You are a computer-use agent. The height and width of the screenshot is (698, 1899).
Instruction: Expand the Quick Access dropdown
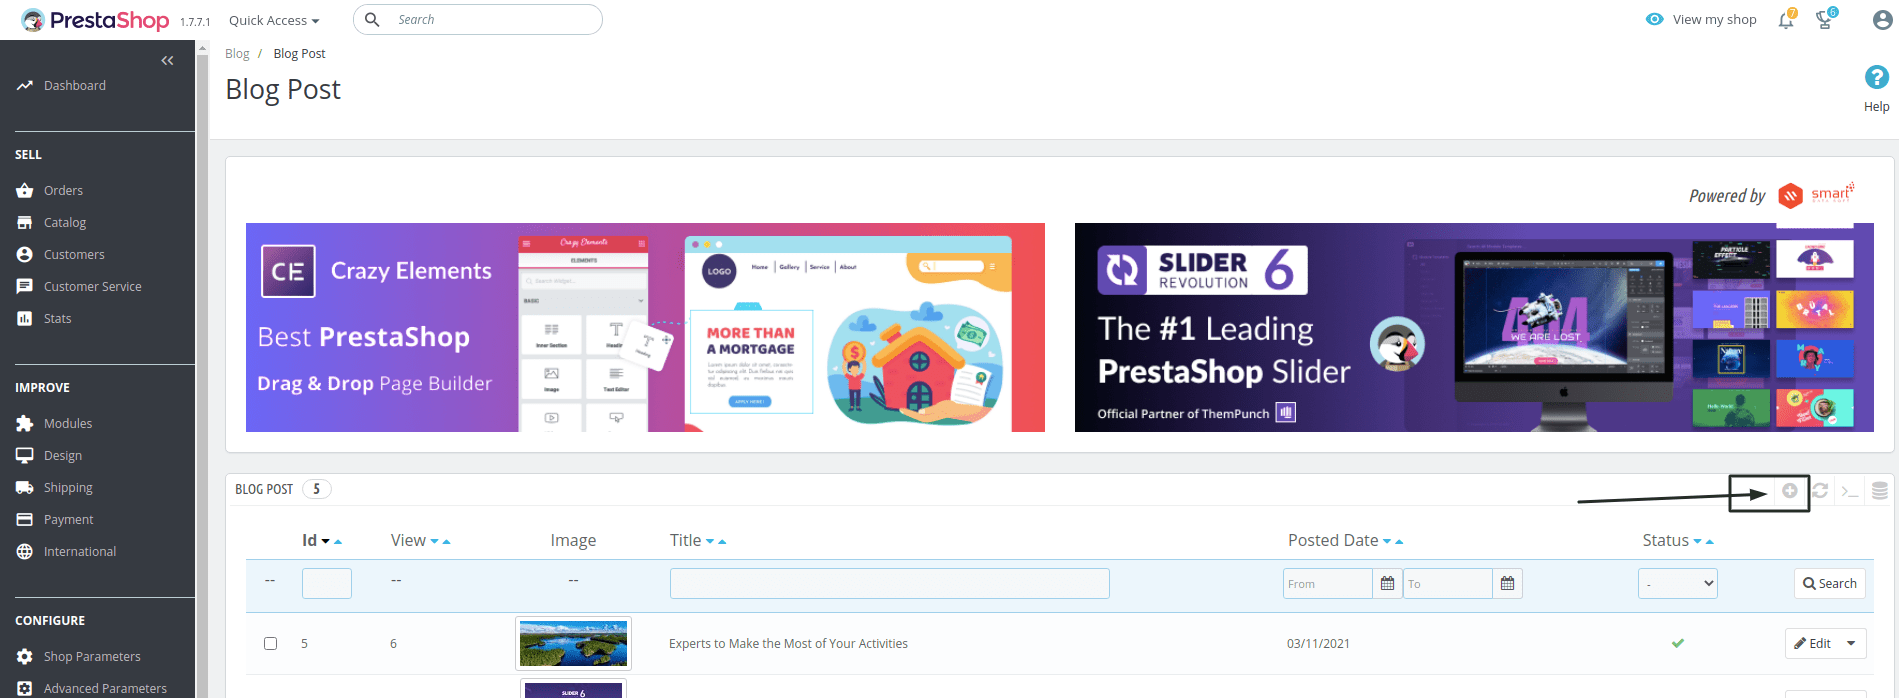click(x=274, y=20)
